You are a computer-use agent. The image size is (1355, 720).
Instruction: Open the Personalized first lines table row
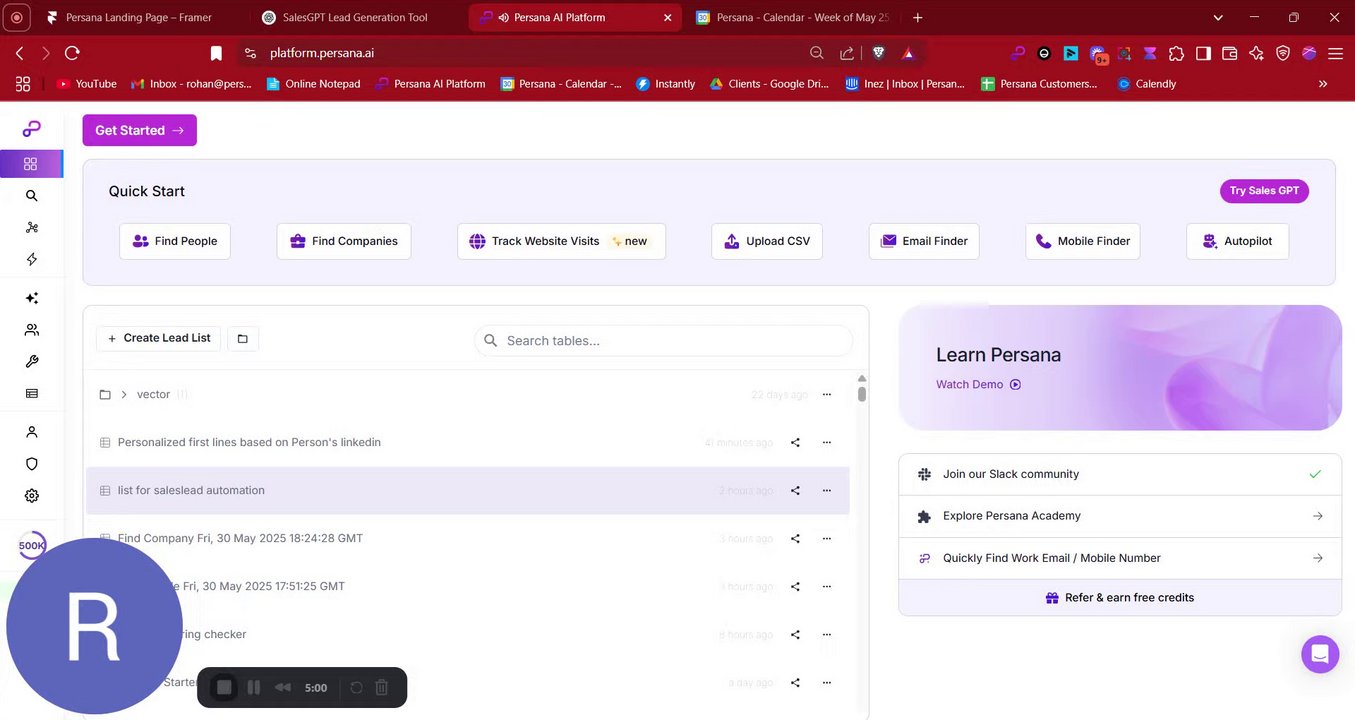(x=467, y=442)
